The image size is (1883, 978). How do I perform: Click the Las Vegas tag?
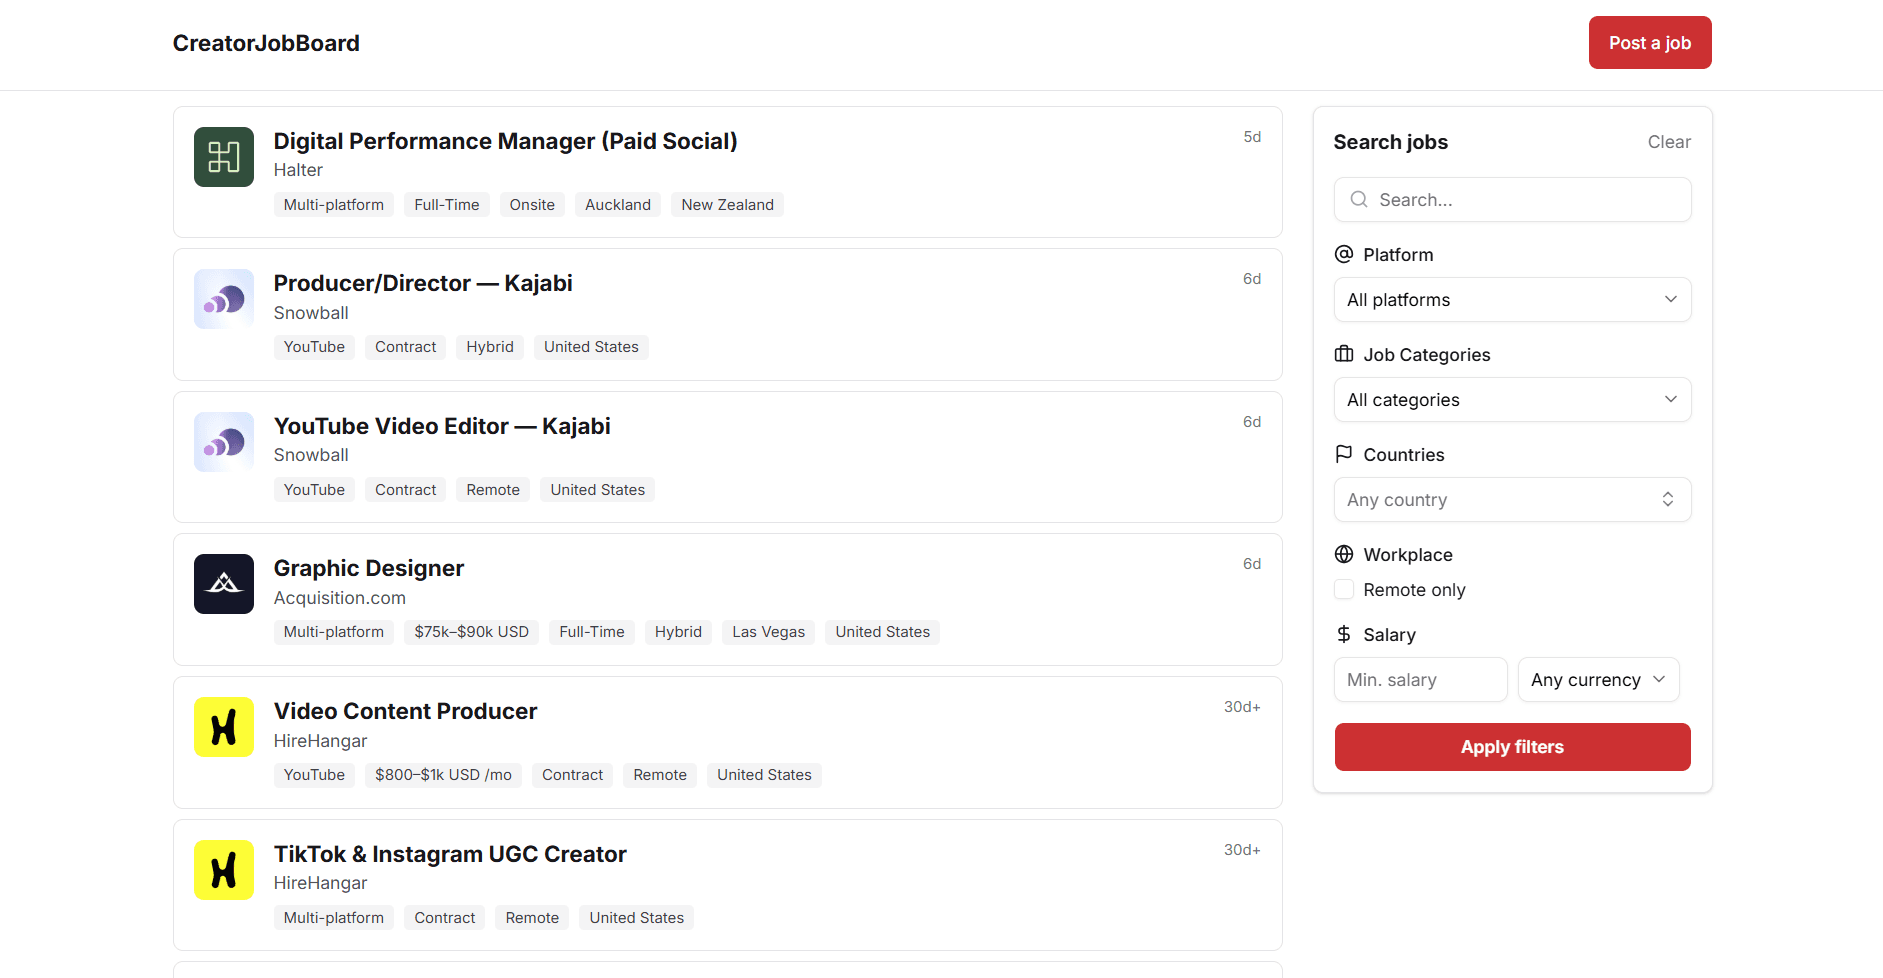[x=768, y=632]
